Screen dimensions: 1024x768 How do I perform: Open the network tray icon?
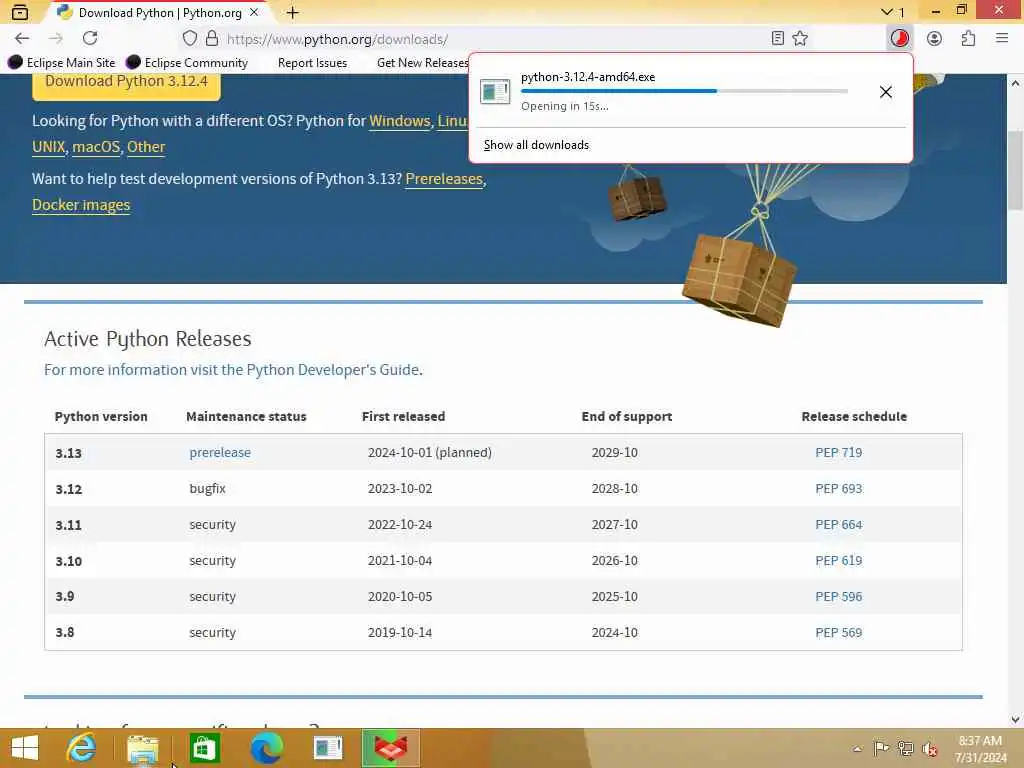(905, 748)
